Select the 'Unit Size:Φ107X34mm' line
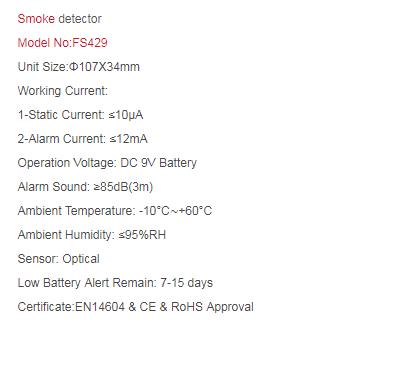This screenshot has height=373, width=407. point(79,67)
